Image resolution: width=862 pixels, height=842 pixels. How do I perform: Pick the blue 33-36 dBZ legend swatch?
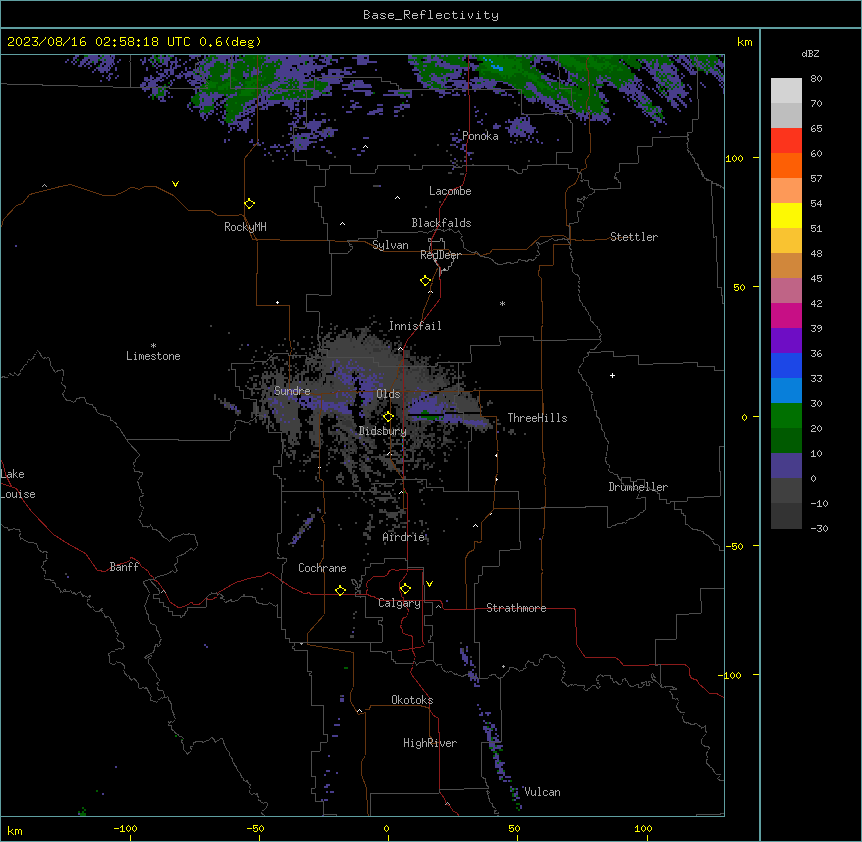point(786,365)
